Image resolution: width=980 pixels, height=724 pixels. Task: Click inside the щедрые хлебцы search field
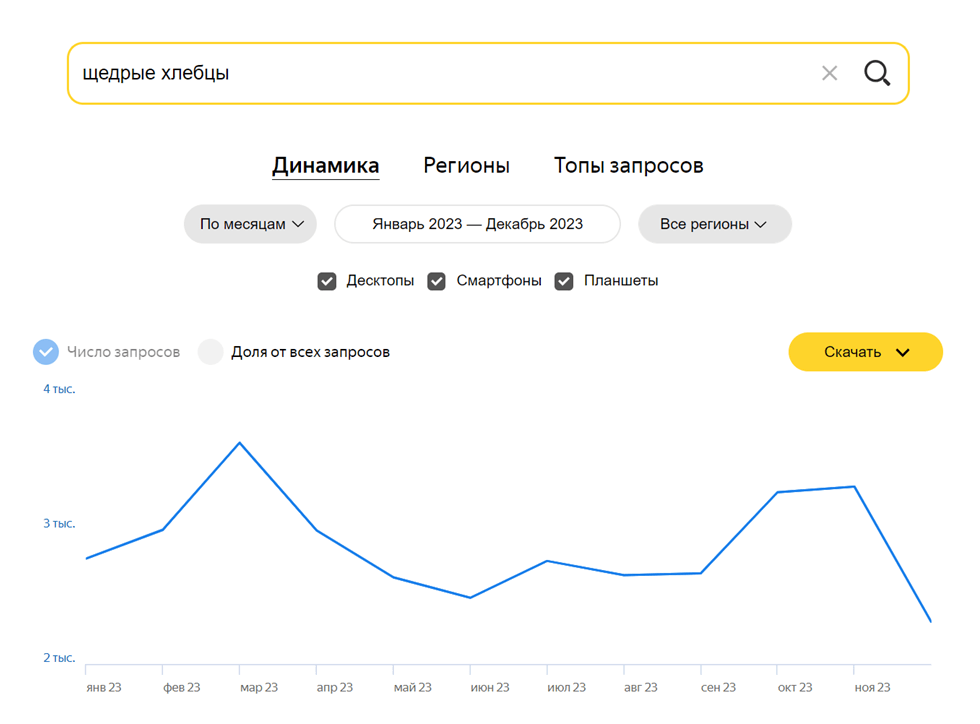440,73
